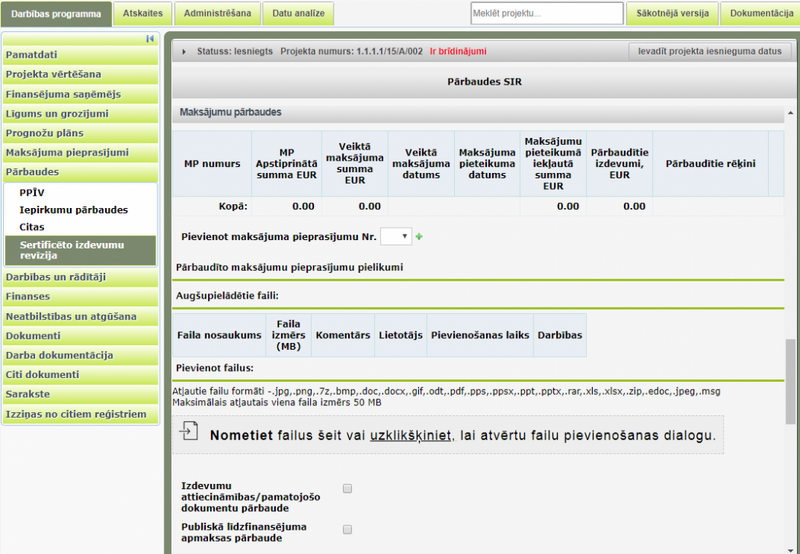The image size is (800, 554).
Task: Open the payment request number dropdown
Action: point(397,236)
